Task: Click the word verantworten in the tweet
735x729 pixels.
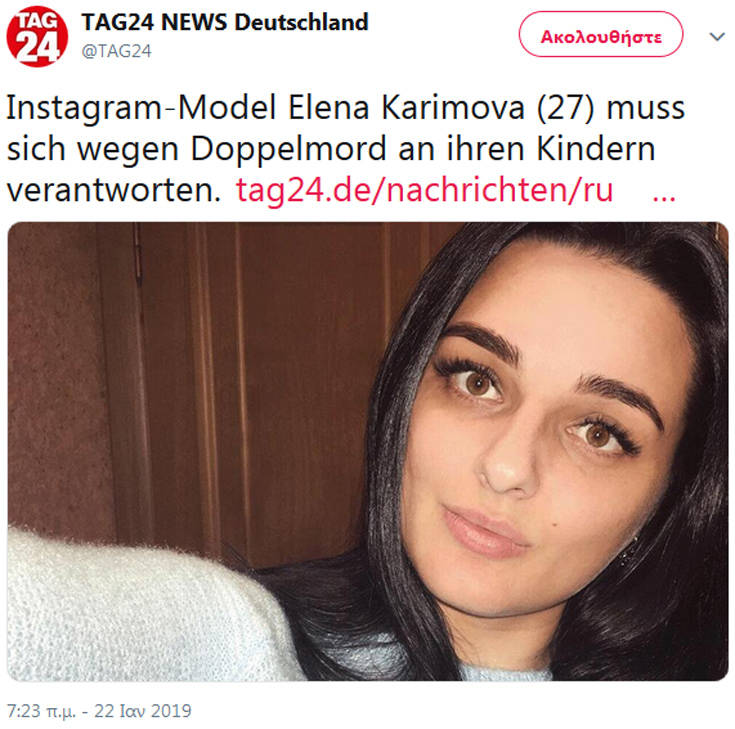Action: [x=113, y=190]
